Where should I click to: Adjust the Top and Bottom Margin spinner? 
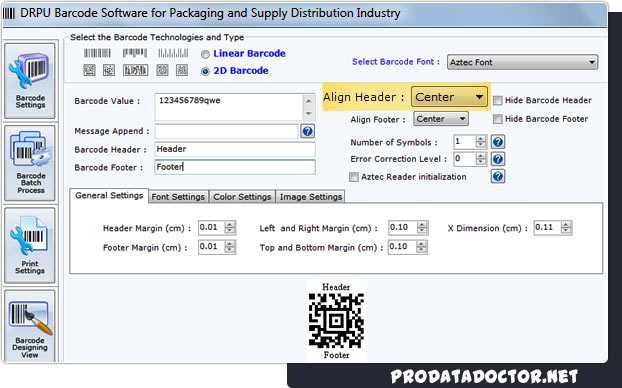click(x=421, y=247)
